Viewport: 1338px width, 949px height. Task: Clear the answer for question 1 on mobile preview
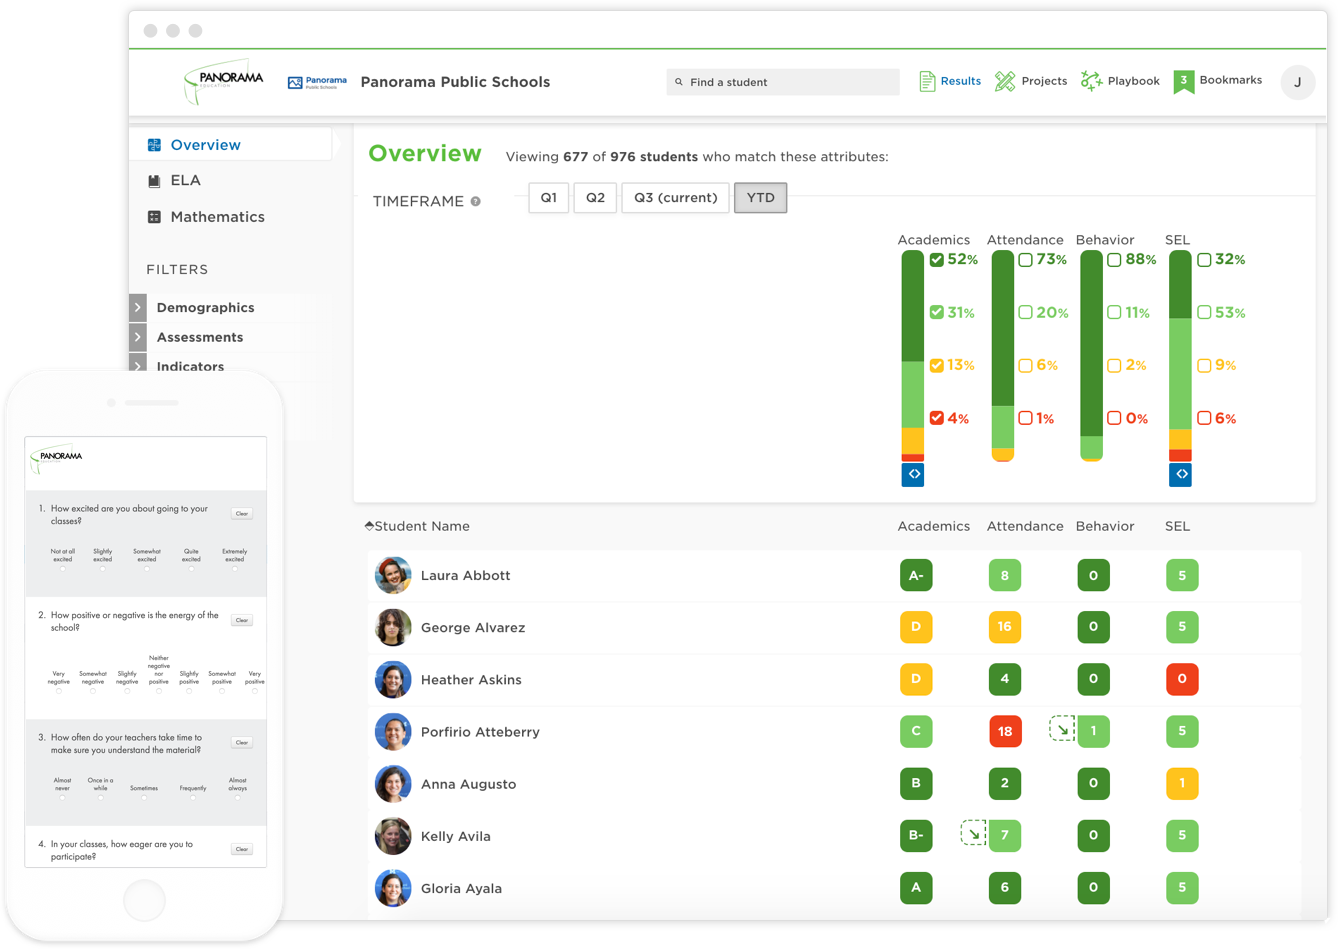pyautogui.click(x=241, y=513)
